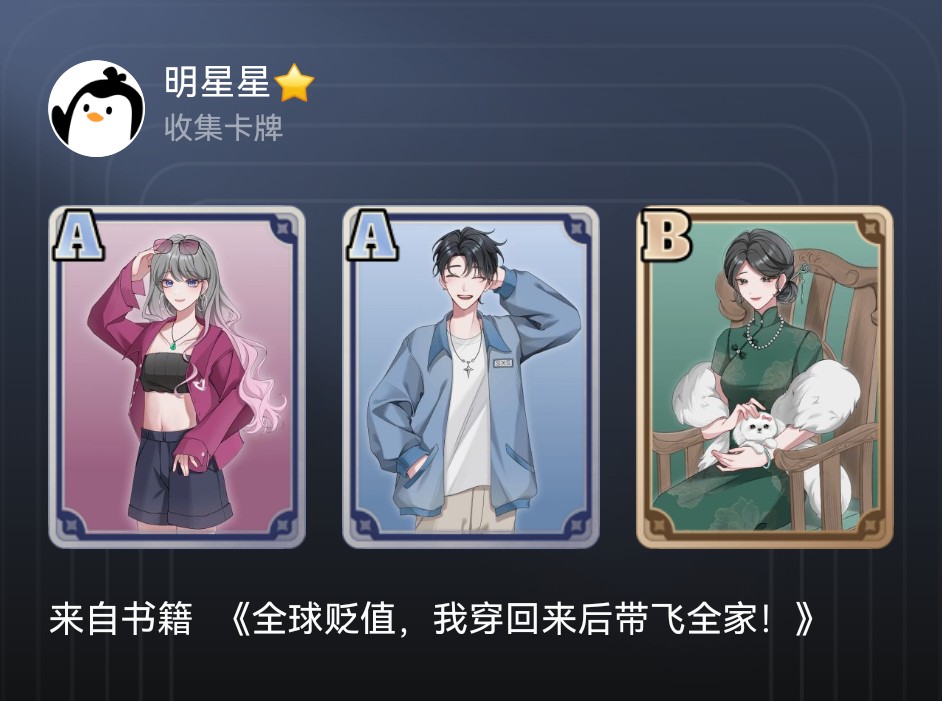Click the penguin avatar profile picture
Screen dimensions: 942x701
click(x=97, y=109)
